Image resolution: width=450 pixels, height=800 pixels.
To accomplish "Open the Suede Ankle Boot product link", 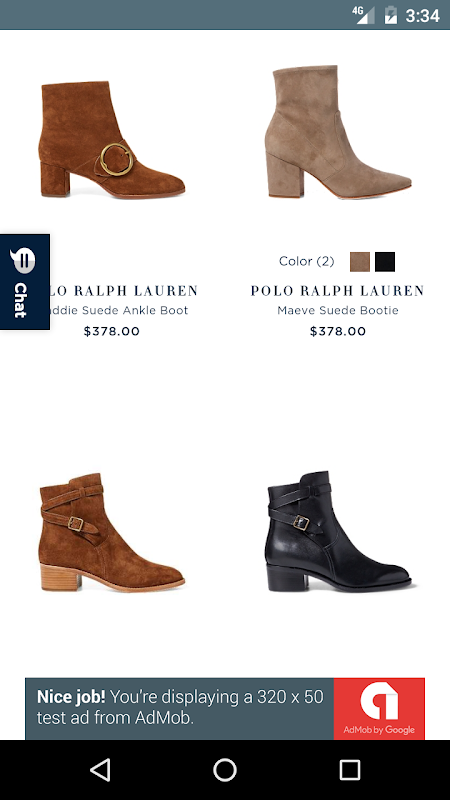I will click(118, 310).
